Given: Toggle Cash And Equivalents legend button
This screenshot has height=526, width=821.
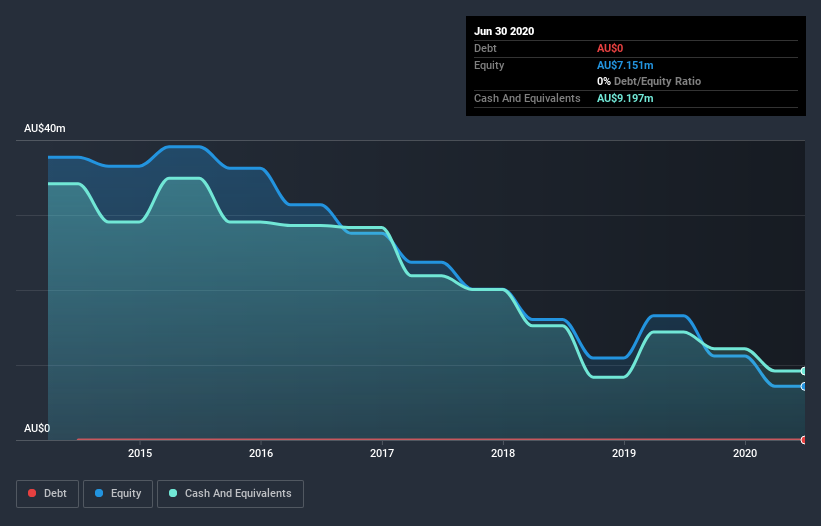Looking at the screenshot, I should click(230, 494).
